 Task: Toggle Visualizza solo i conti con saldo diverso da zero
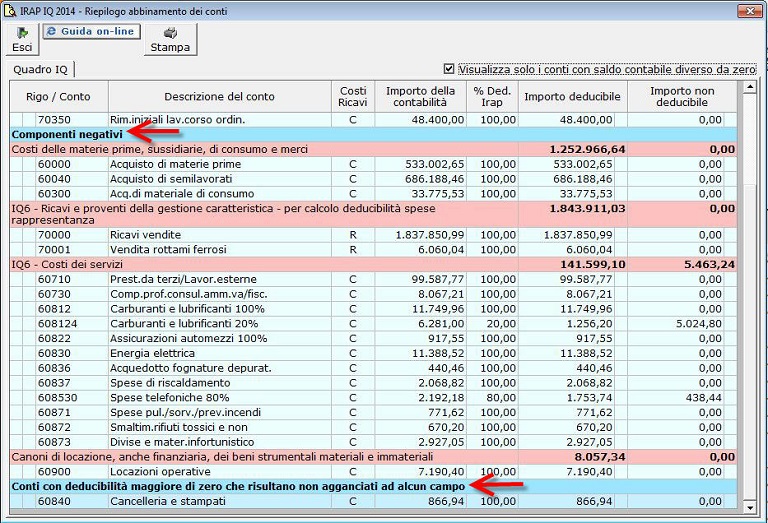449,69
